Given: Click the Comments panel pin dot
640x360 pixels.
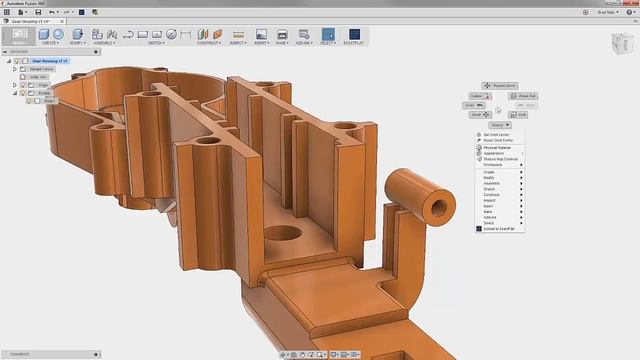Looking at the screenshot, I should click(96, 354).
